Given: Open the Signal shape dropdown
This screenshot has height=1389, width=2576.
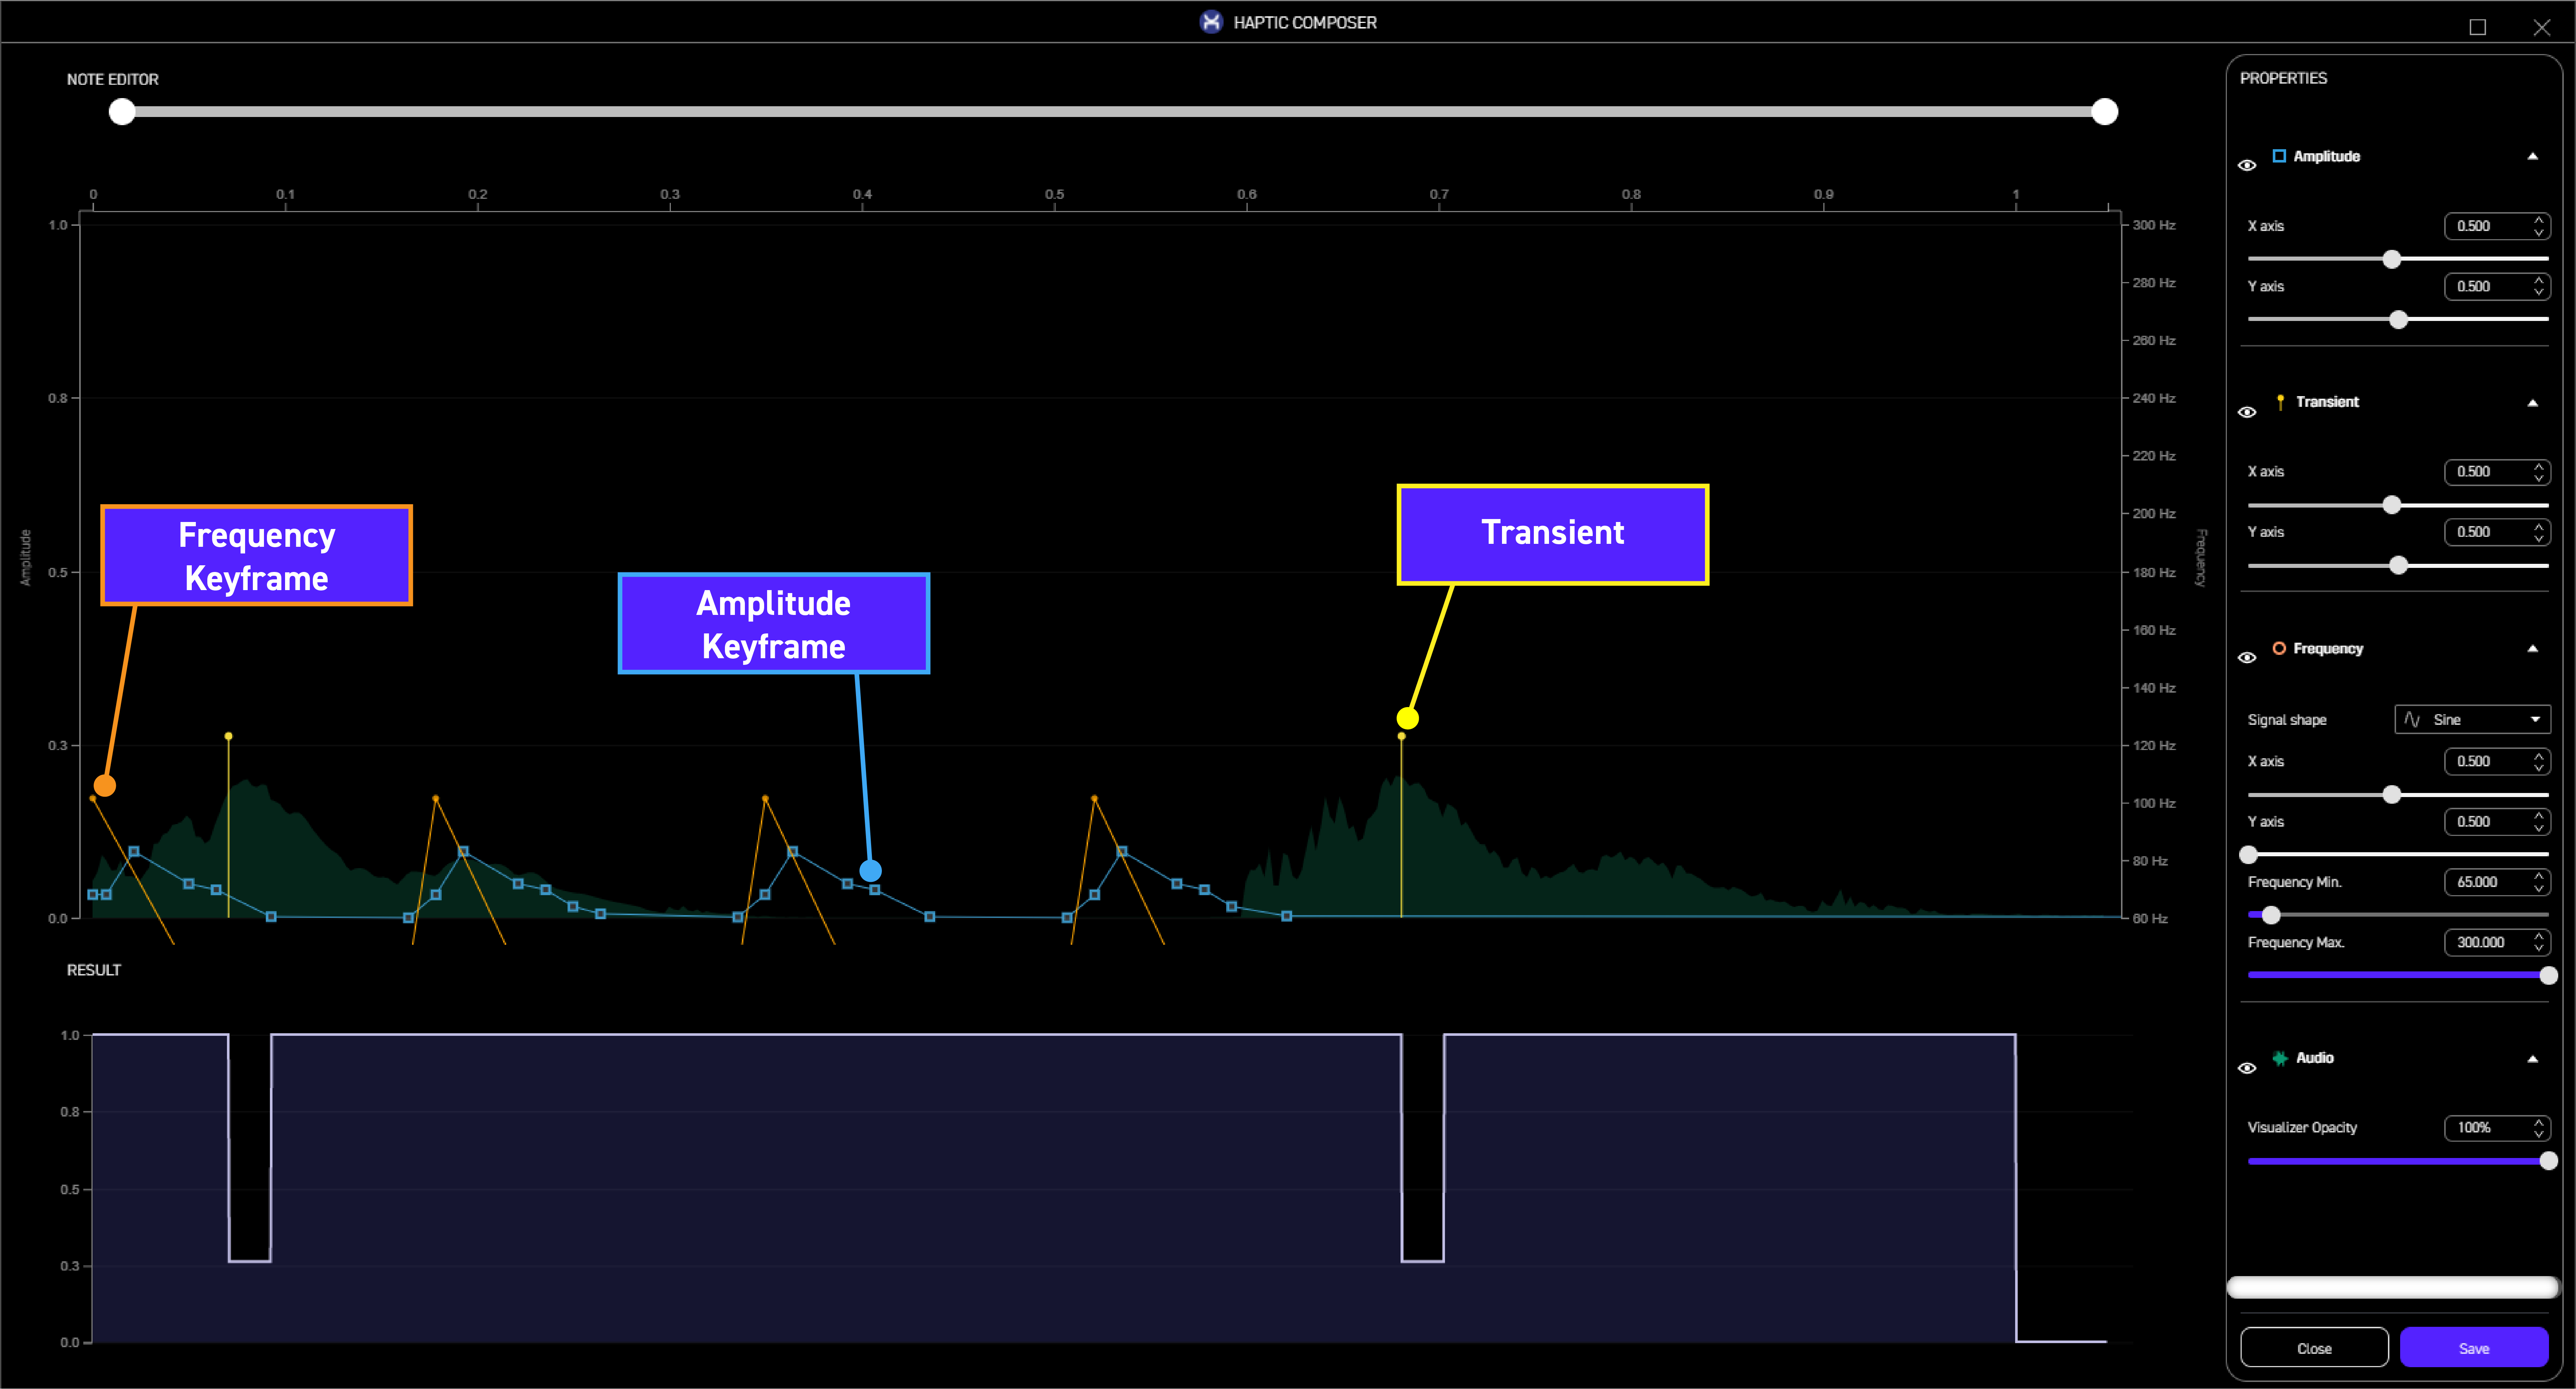Looking at the screenshot, I should [2472, 720].
